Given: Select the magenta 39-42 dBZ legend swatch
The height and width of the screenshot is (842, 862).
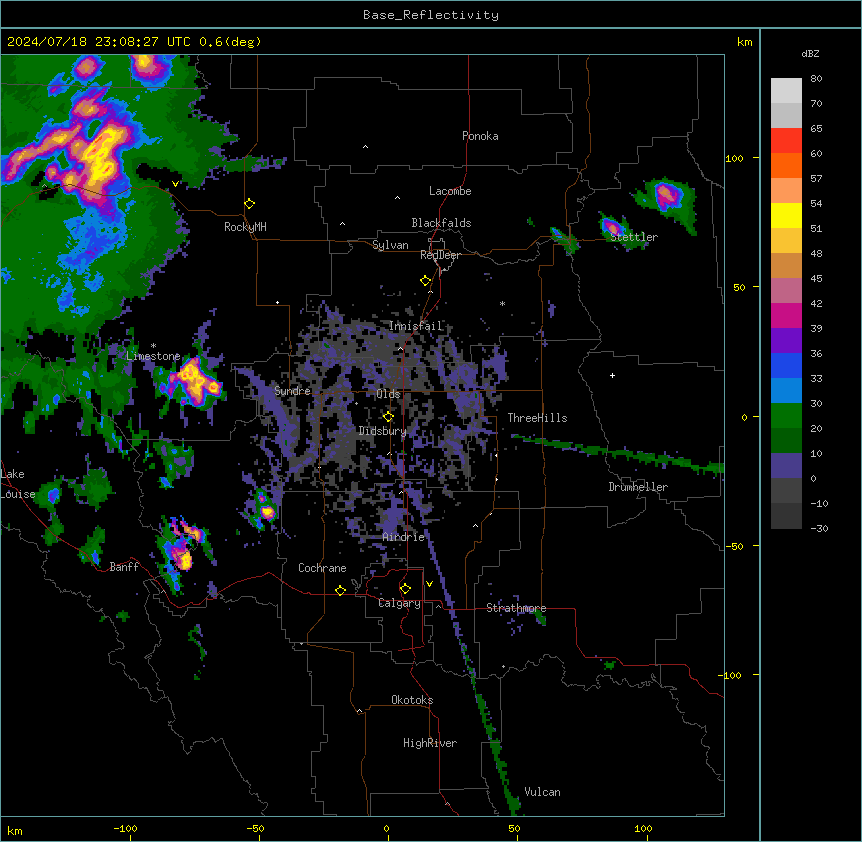Looking at the screenshot, I should click(786, 315).
